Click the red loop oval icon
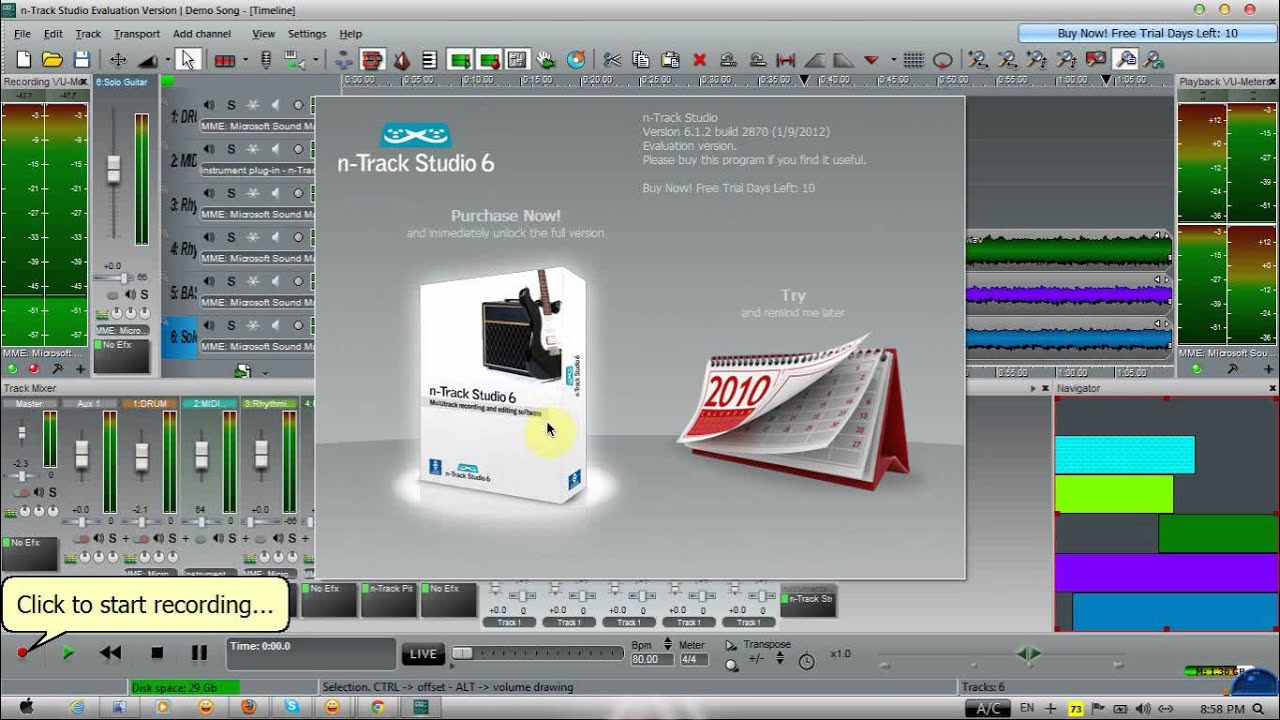The height and width of the screenshot is (720, 1280). [942, 60]
